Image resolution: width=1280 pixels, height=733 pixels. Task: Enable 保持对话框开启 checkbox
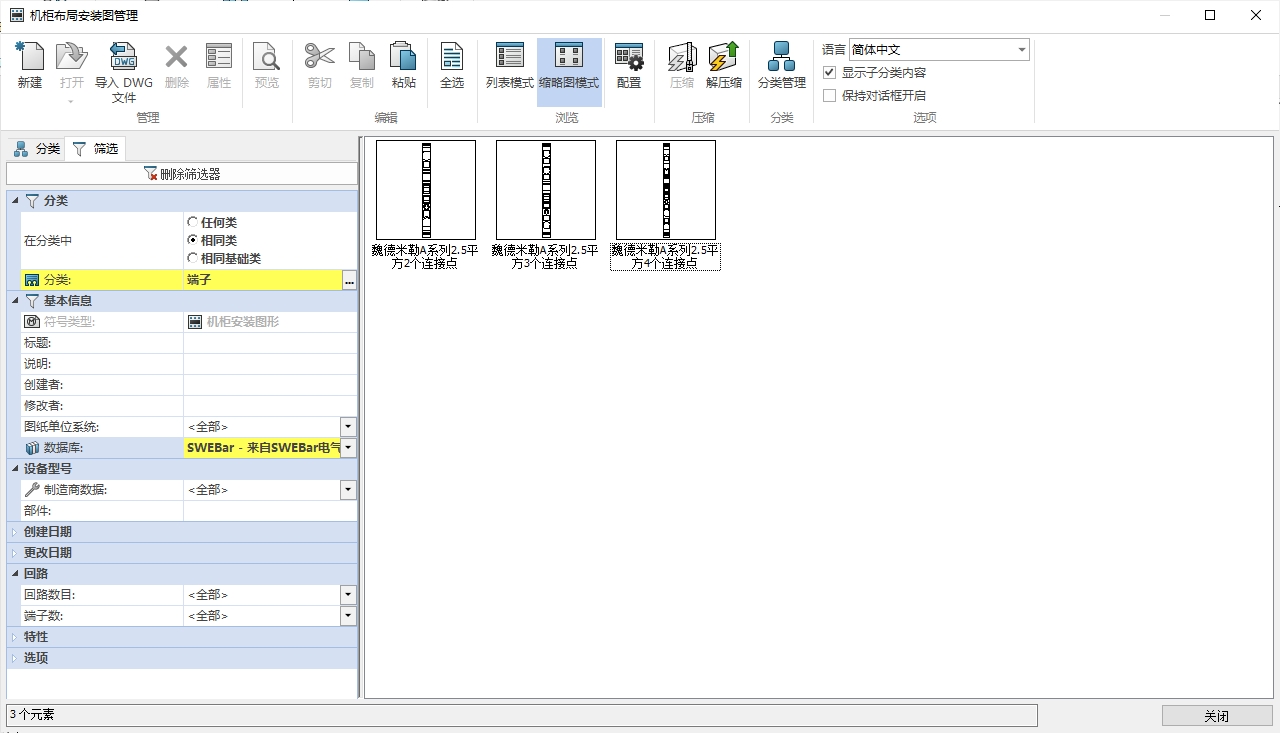coord(829,96)
